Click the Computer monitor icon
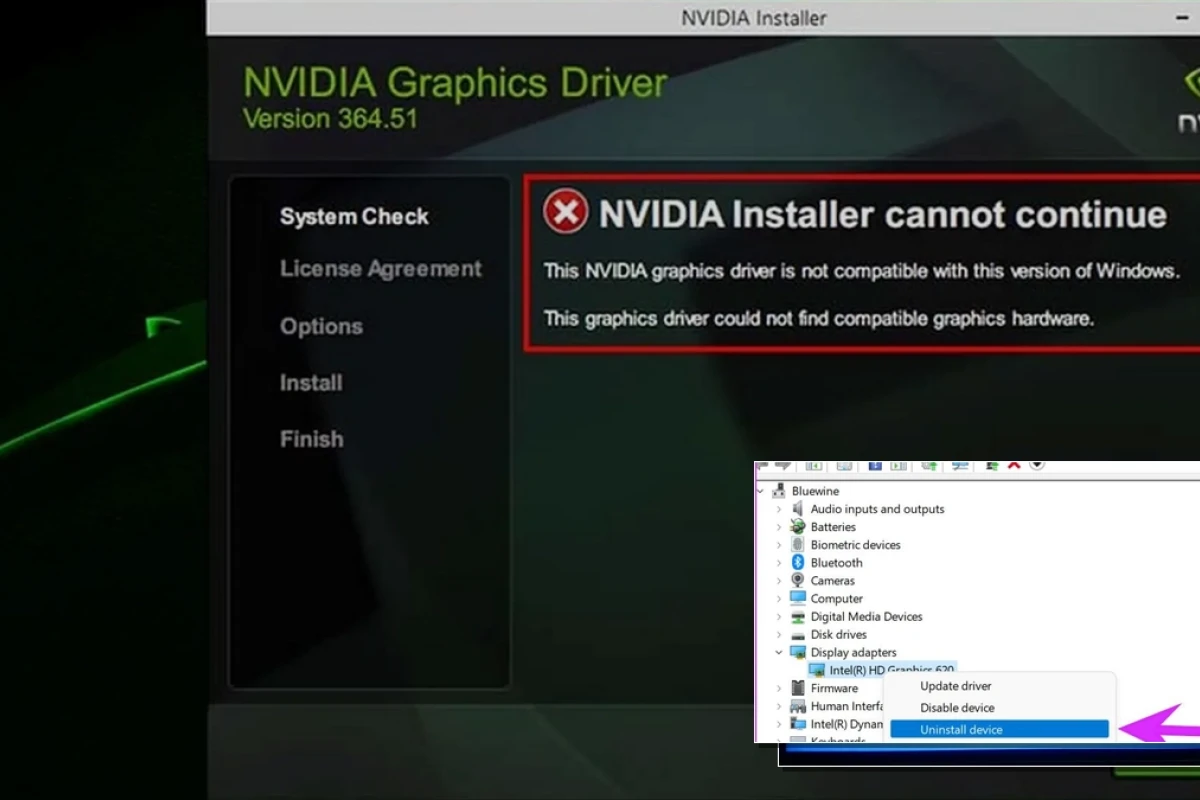The height and width of the screenshot is (800, 1200). [798, 599]
